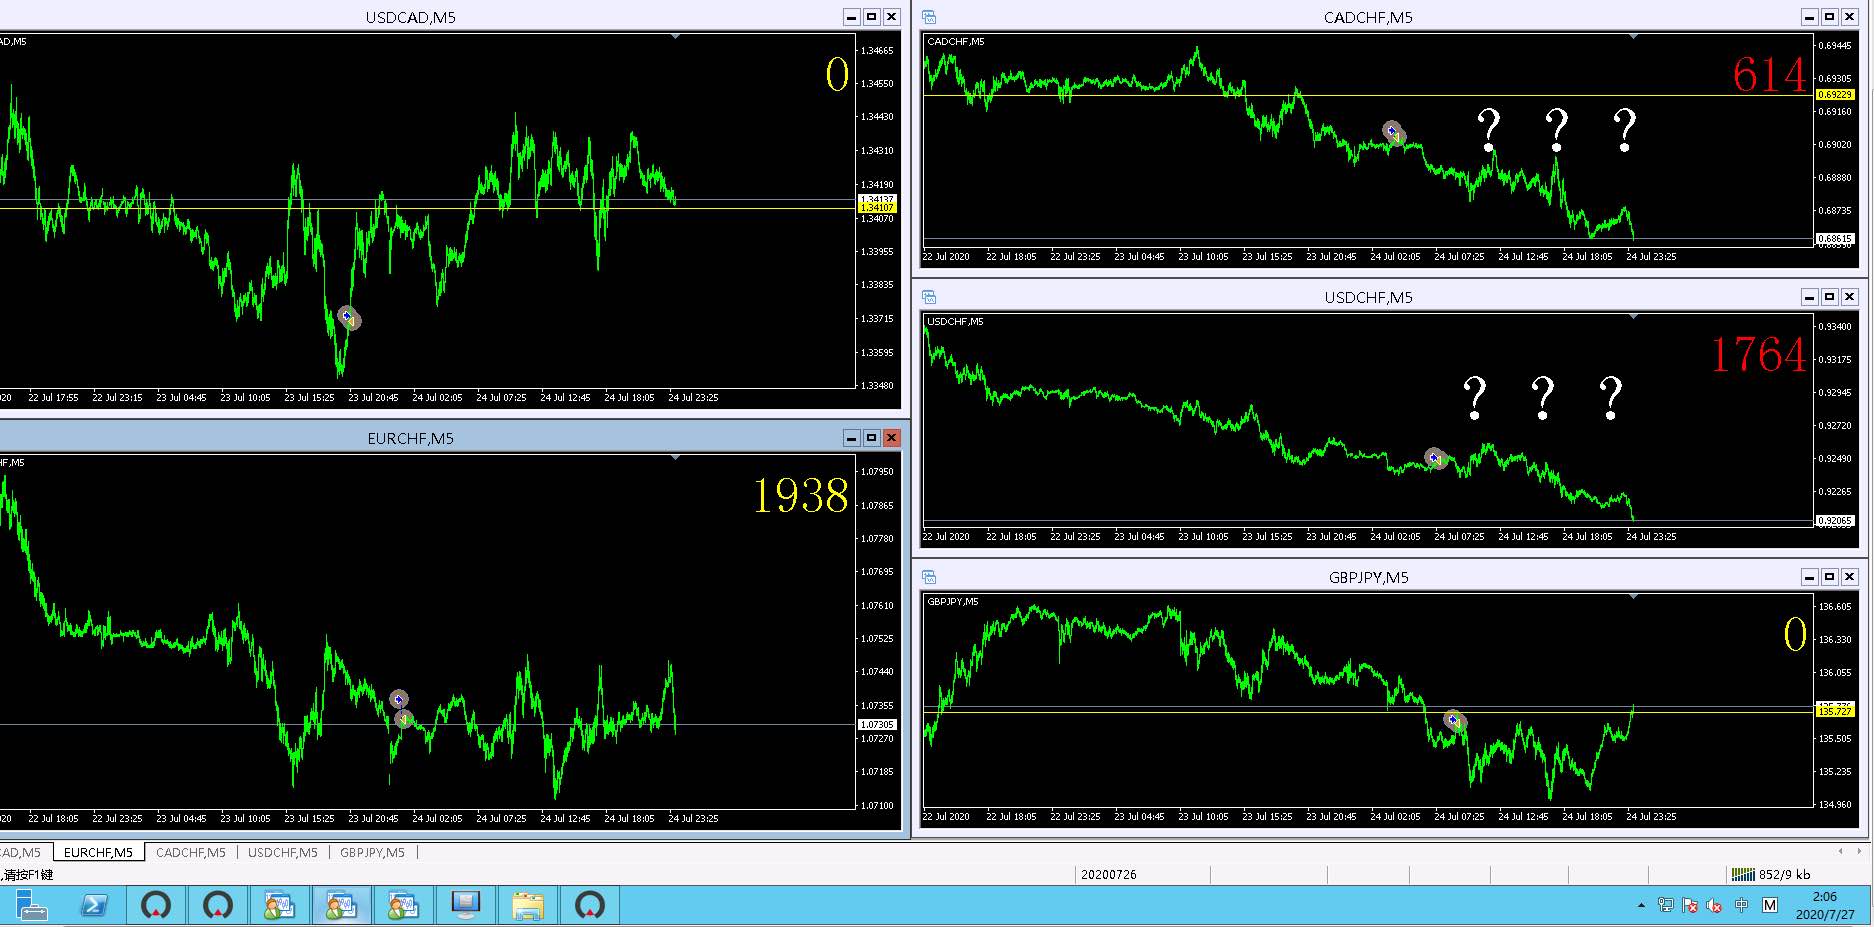Select the trade arrow marker on USDCAD chart
1874x927 pixels.
coord(348,318)
